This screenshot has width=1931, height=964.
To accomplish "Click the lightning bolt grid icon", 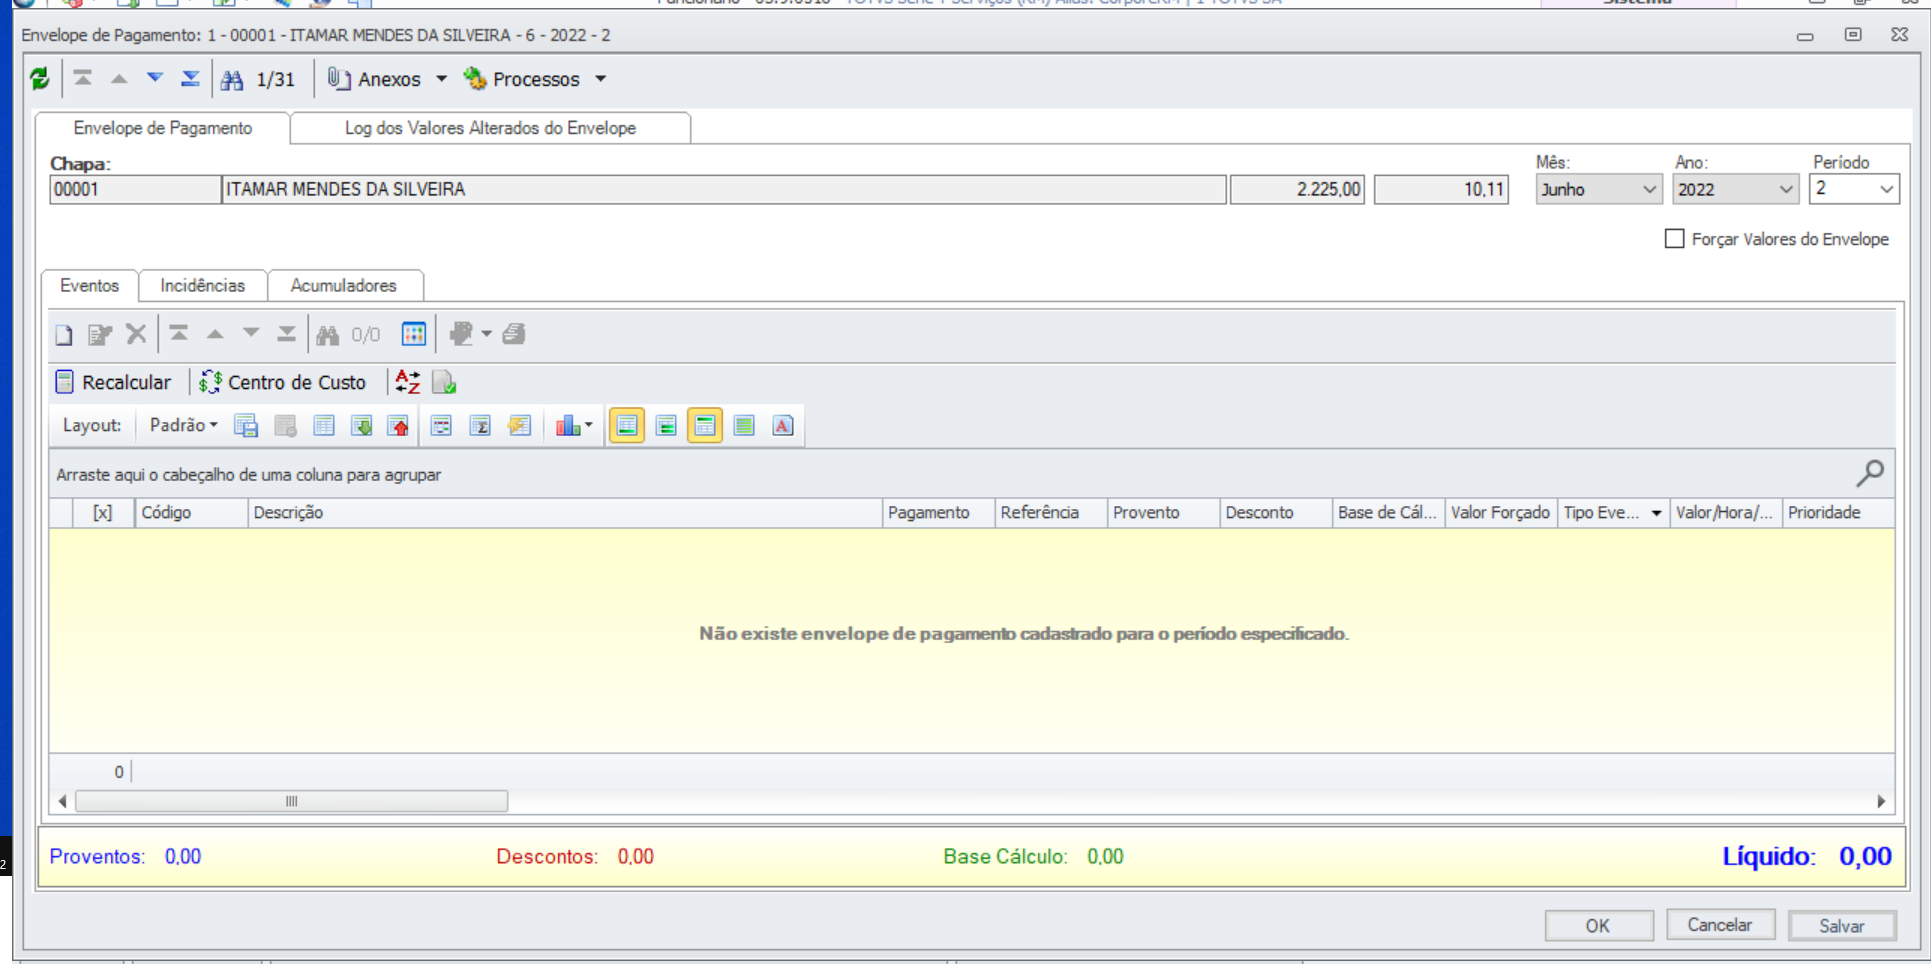I will point(519,426).
